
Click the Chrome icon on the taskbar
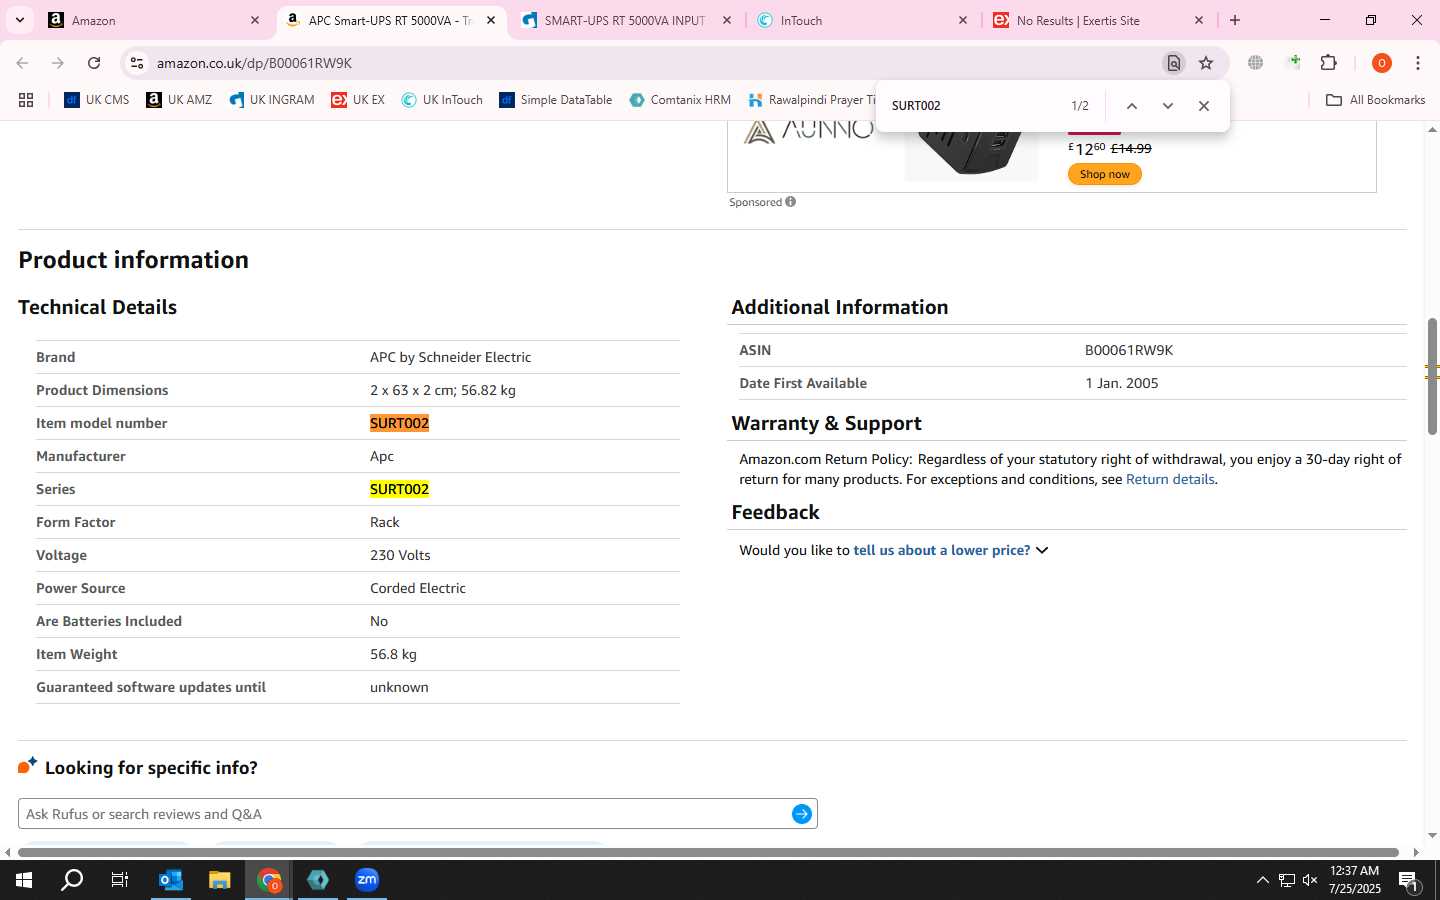point(269,880)
